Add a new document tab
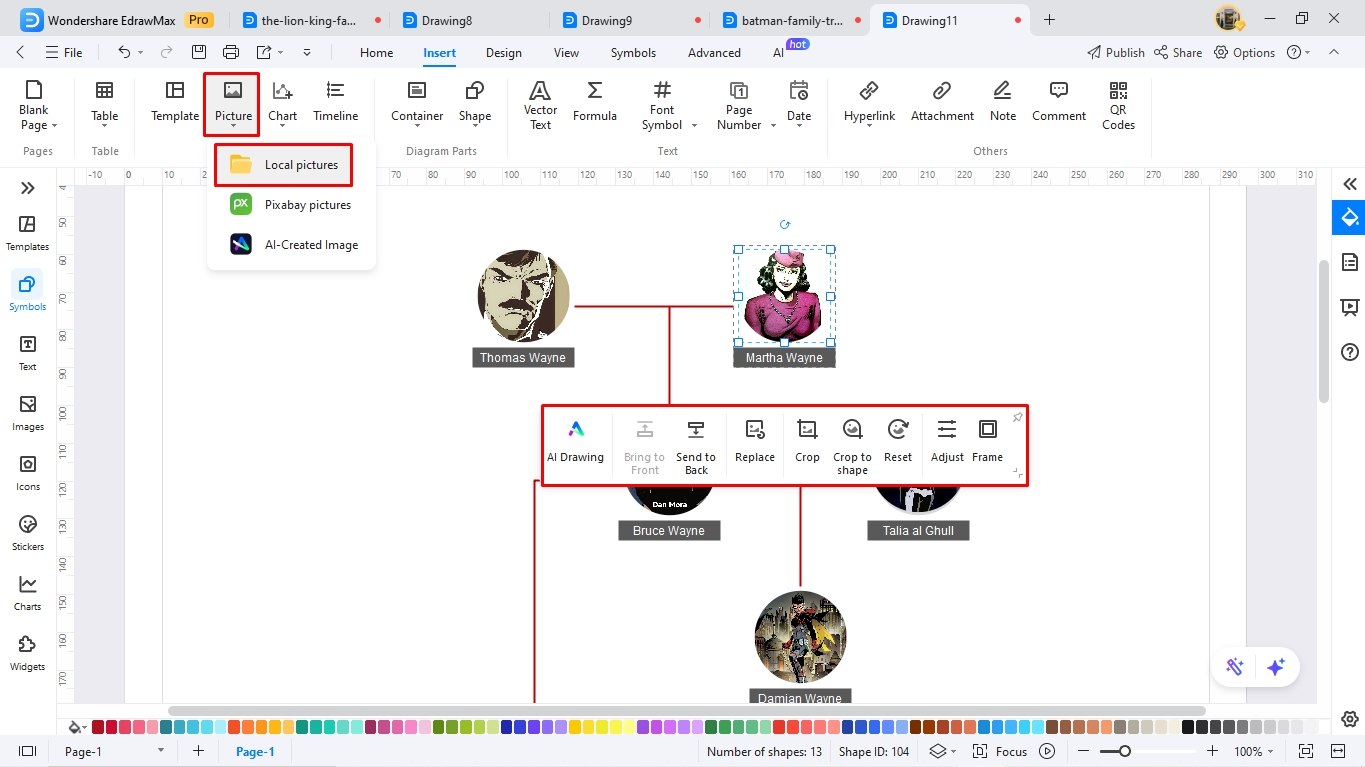The width and height of the screenshot is (1365, 767). (x=1049, y=20)
